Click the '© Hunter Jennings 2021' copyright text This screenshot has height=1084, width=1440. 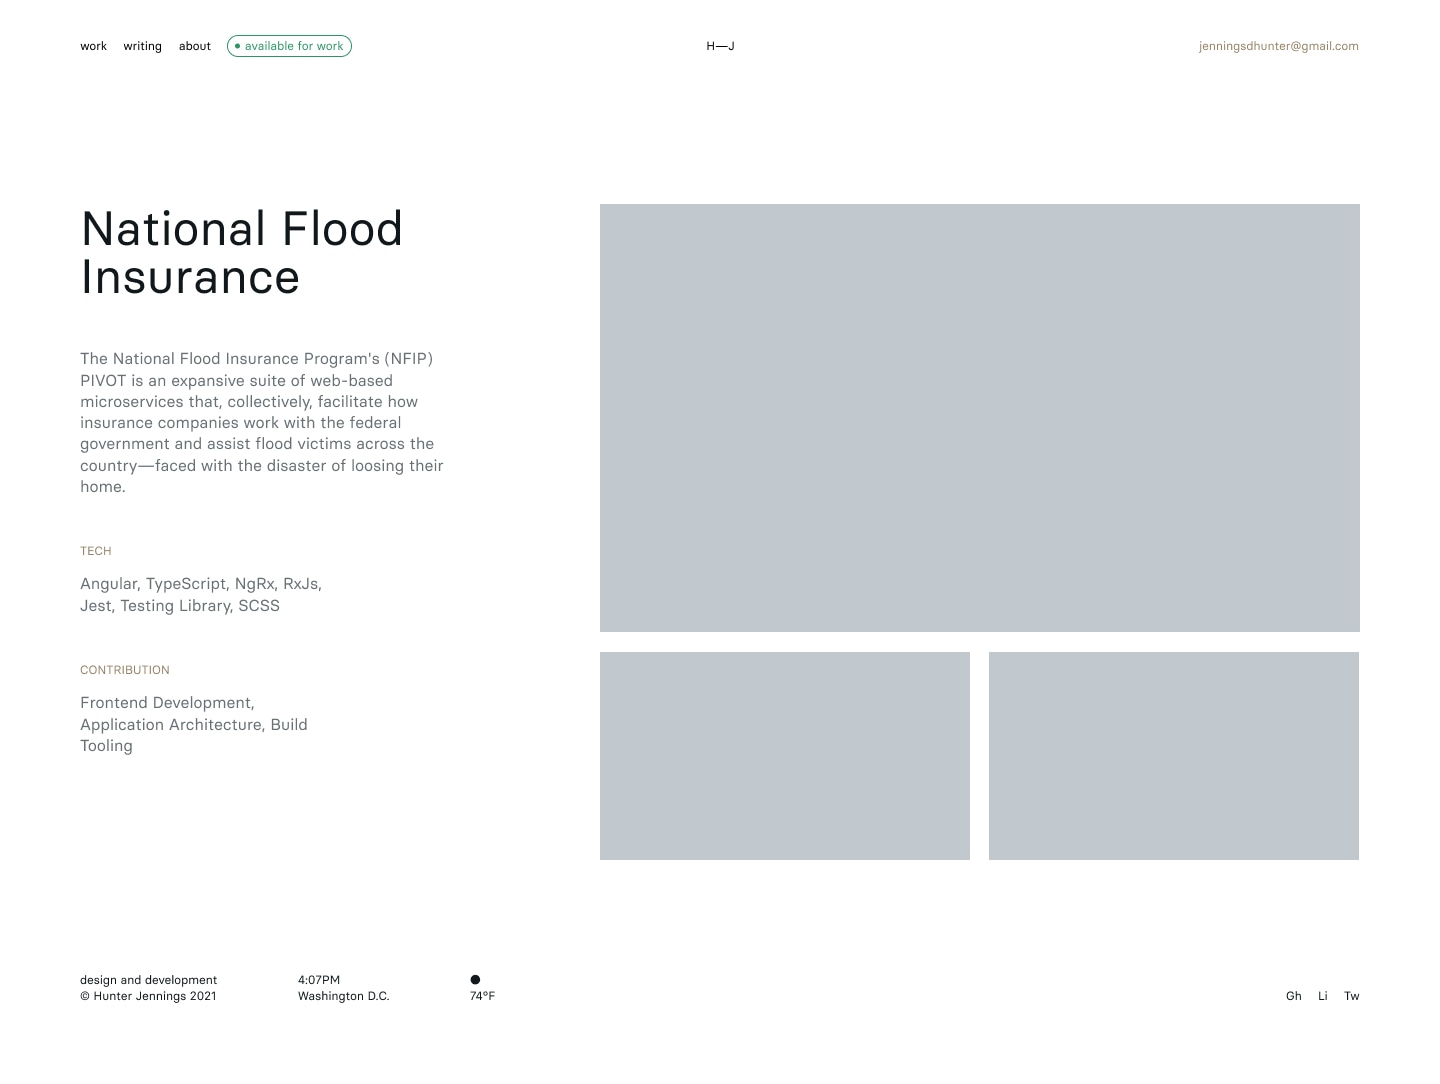coord(148,996)
